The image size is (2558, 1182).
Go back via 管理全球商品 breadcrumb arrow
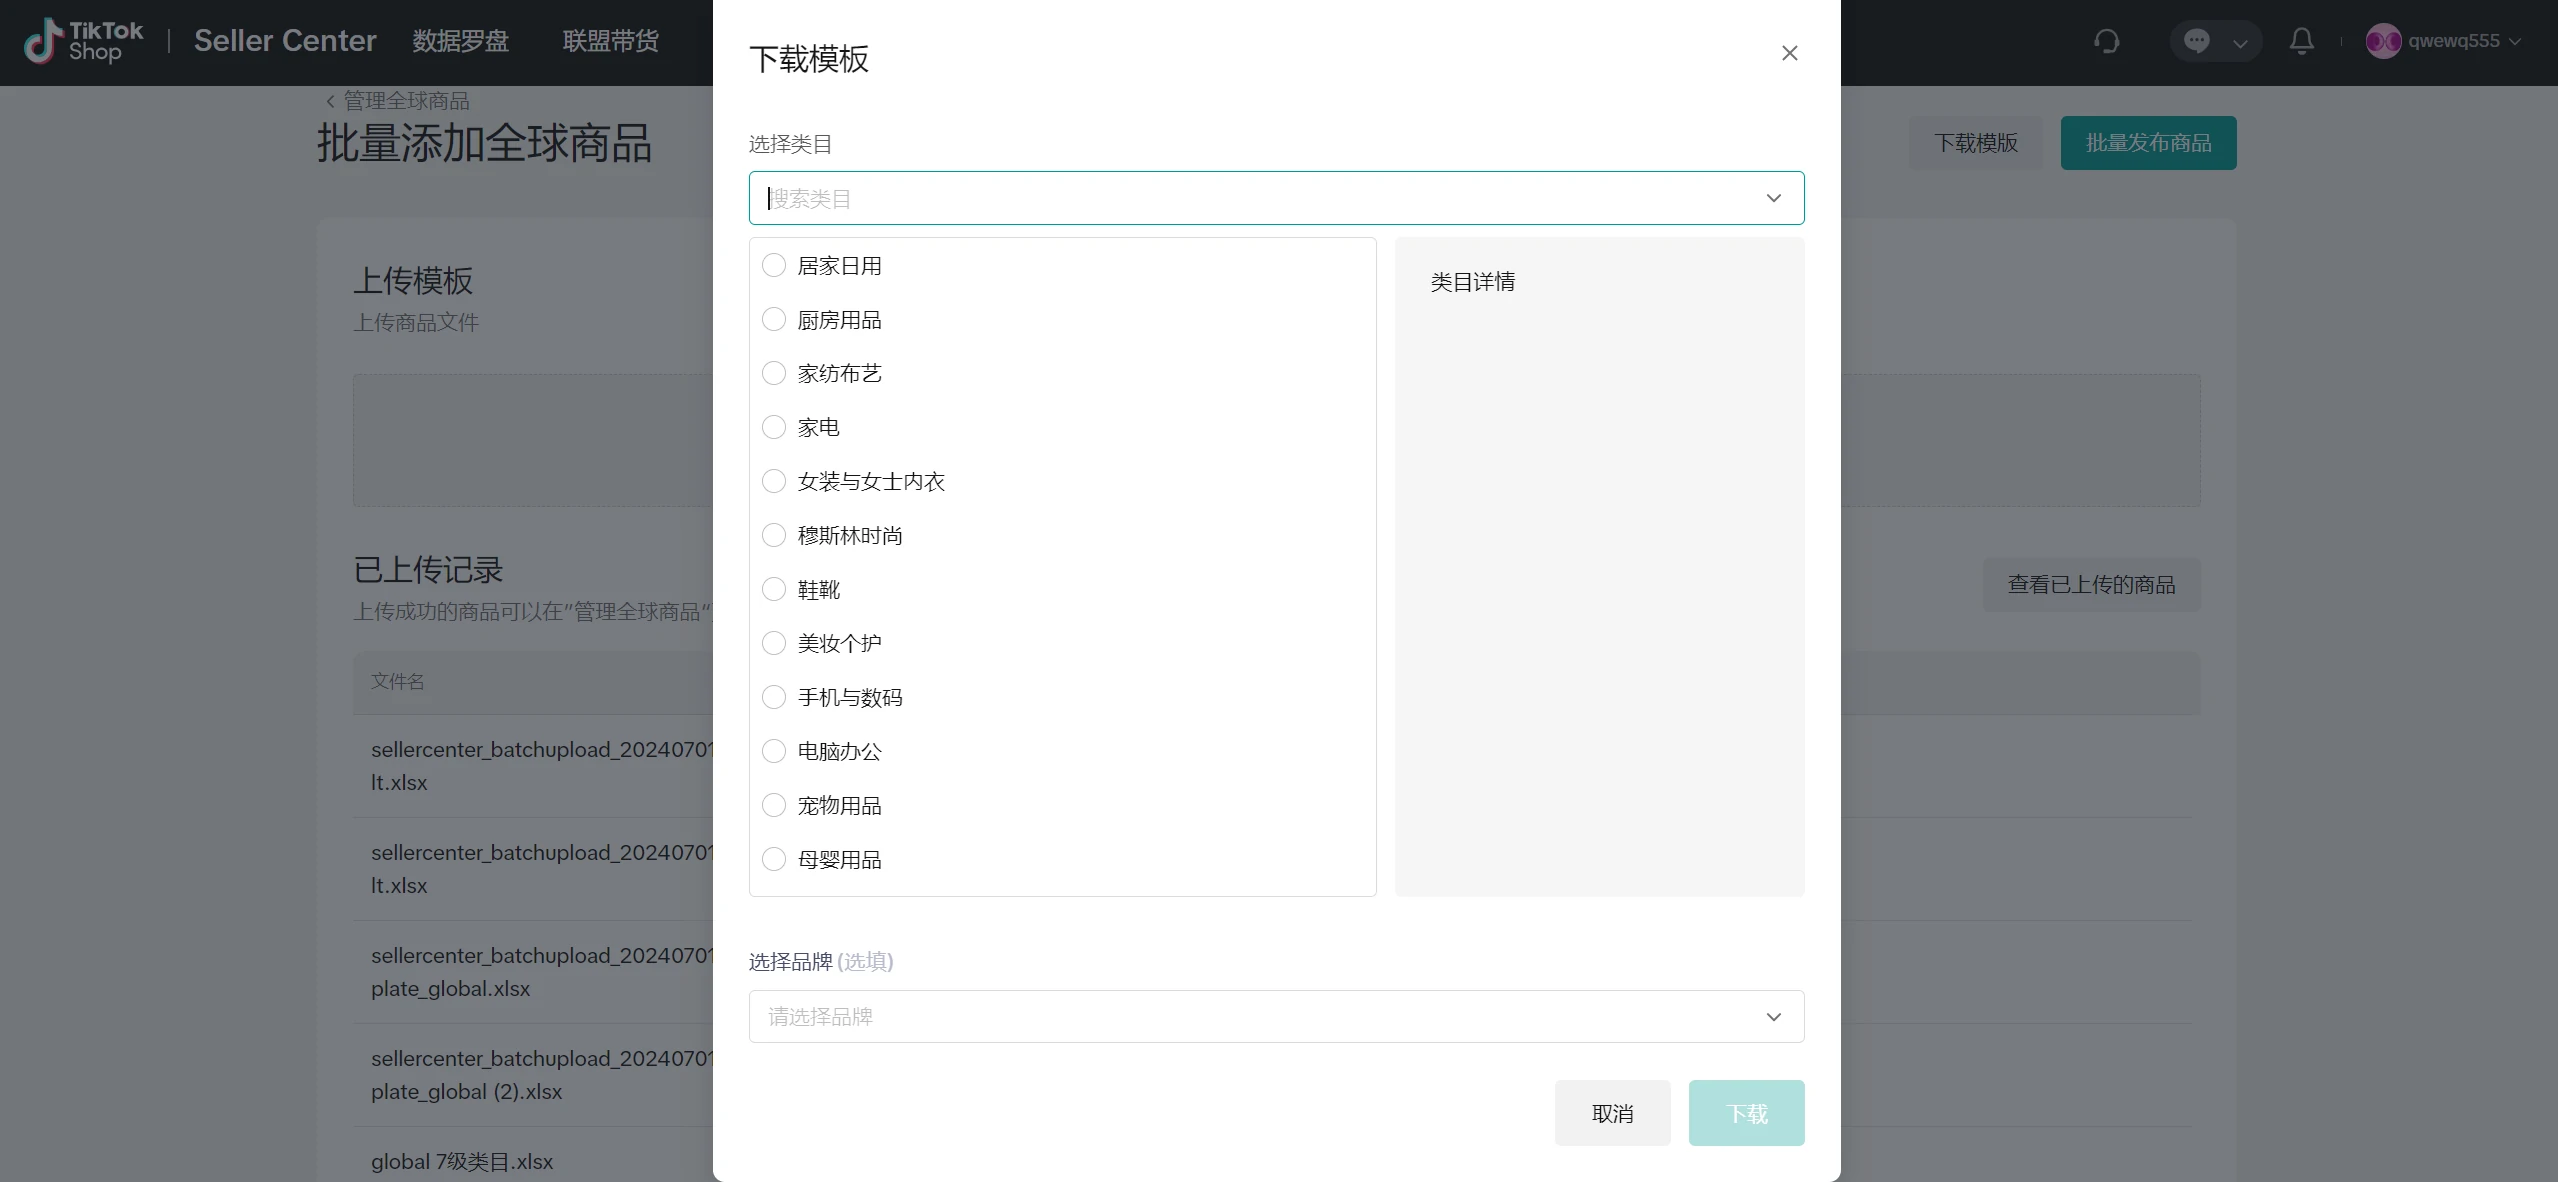331,101
